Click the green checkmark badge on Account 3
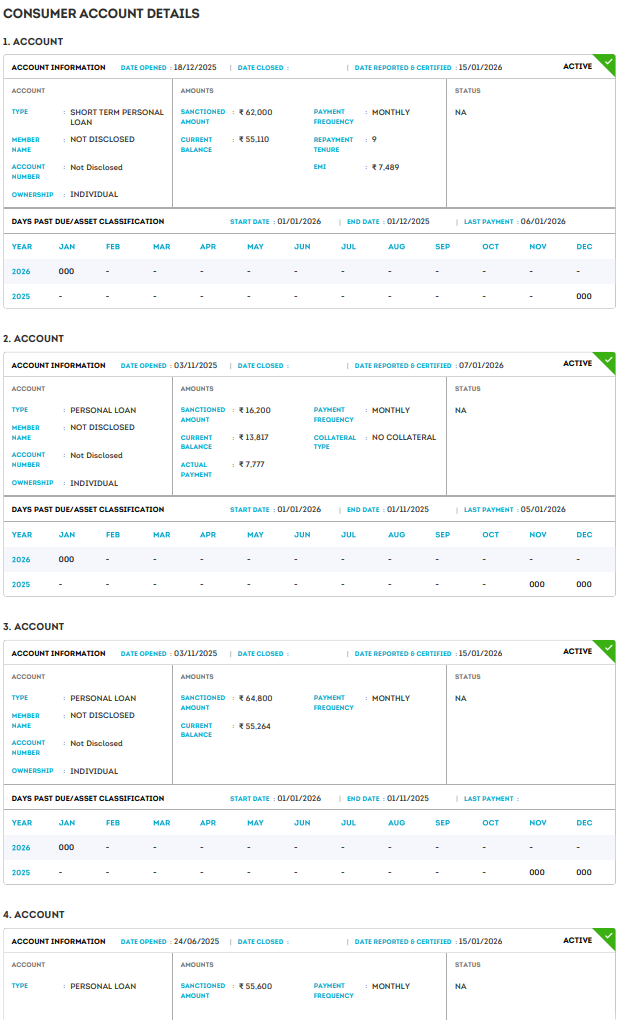The height and width of the screenshot is (1022, 627). [x=607, y=648]
